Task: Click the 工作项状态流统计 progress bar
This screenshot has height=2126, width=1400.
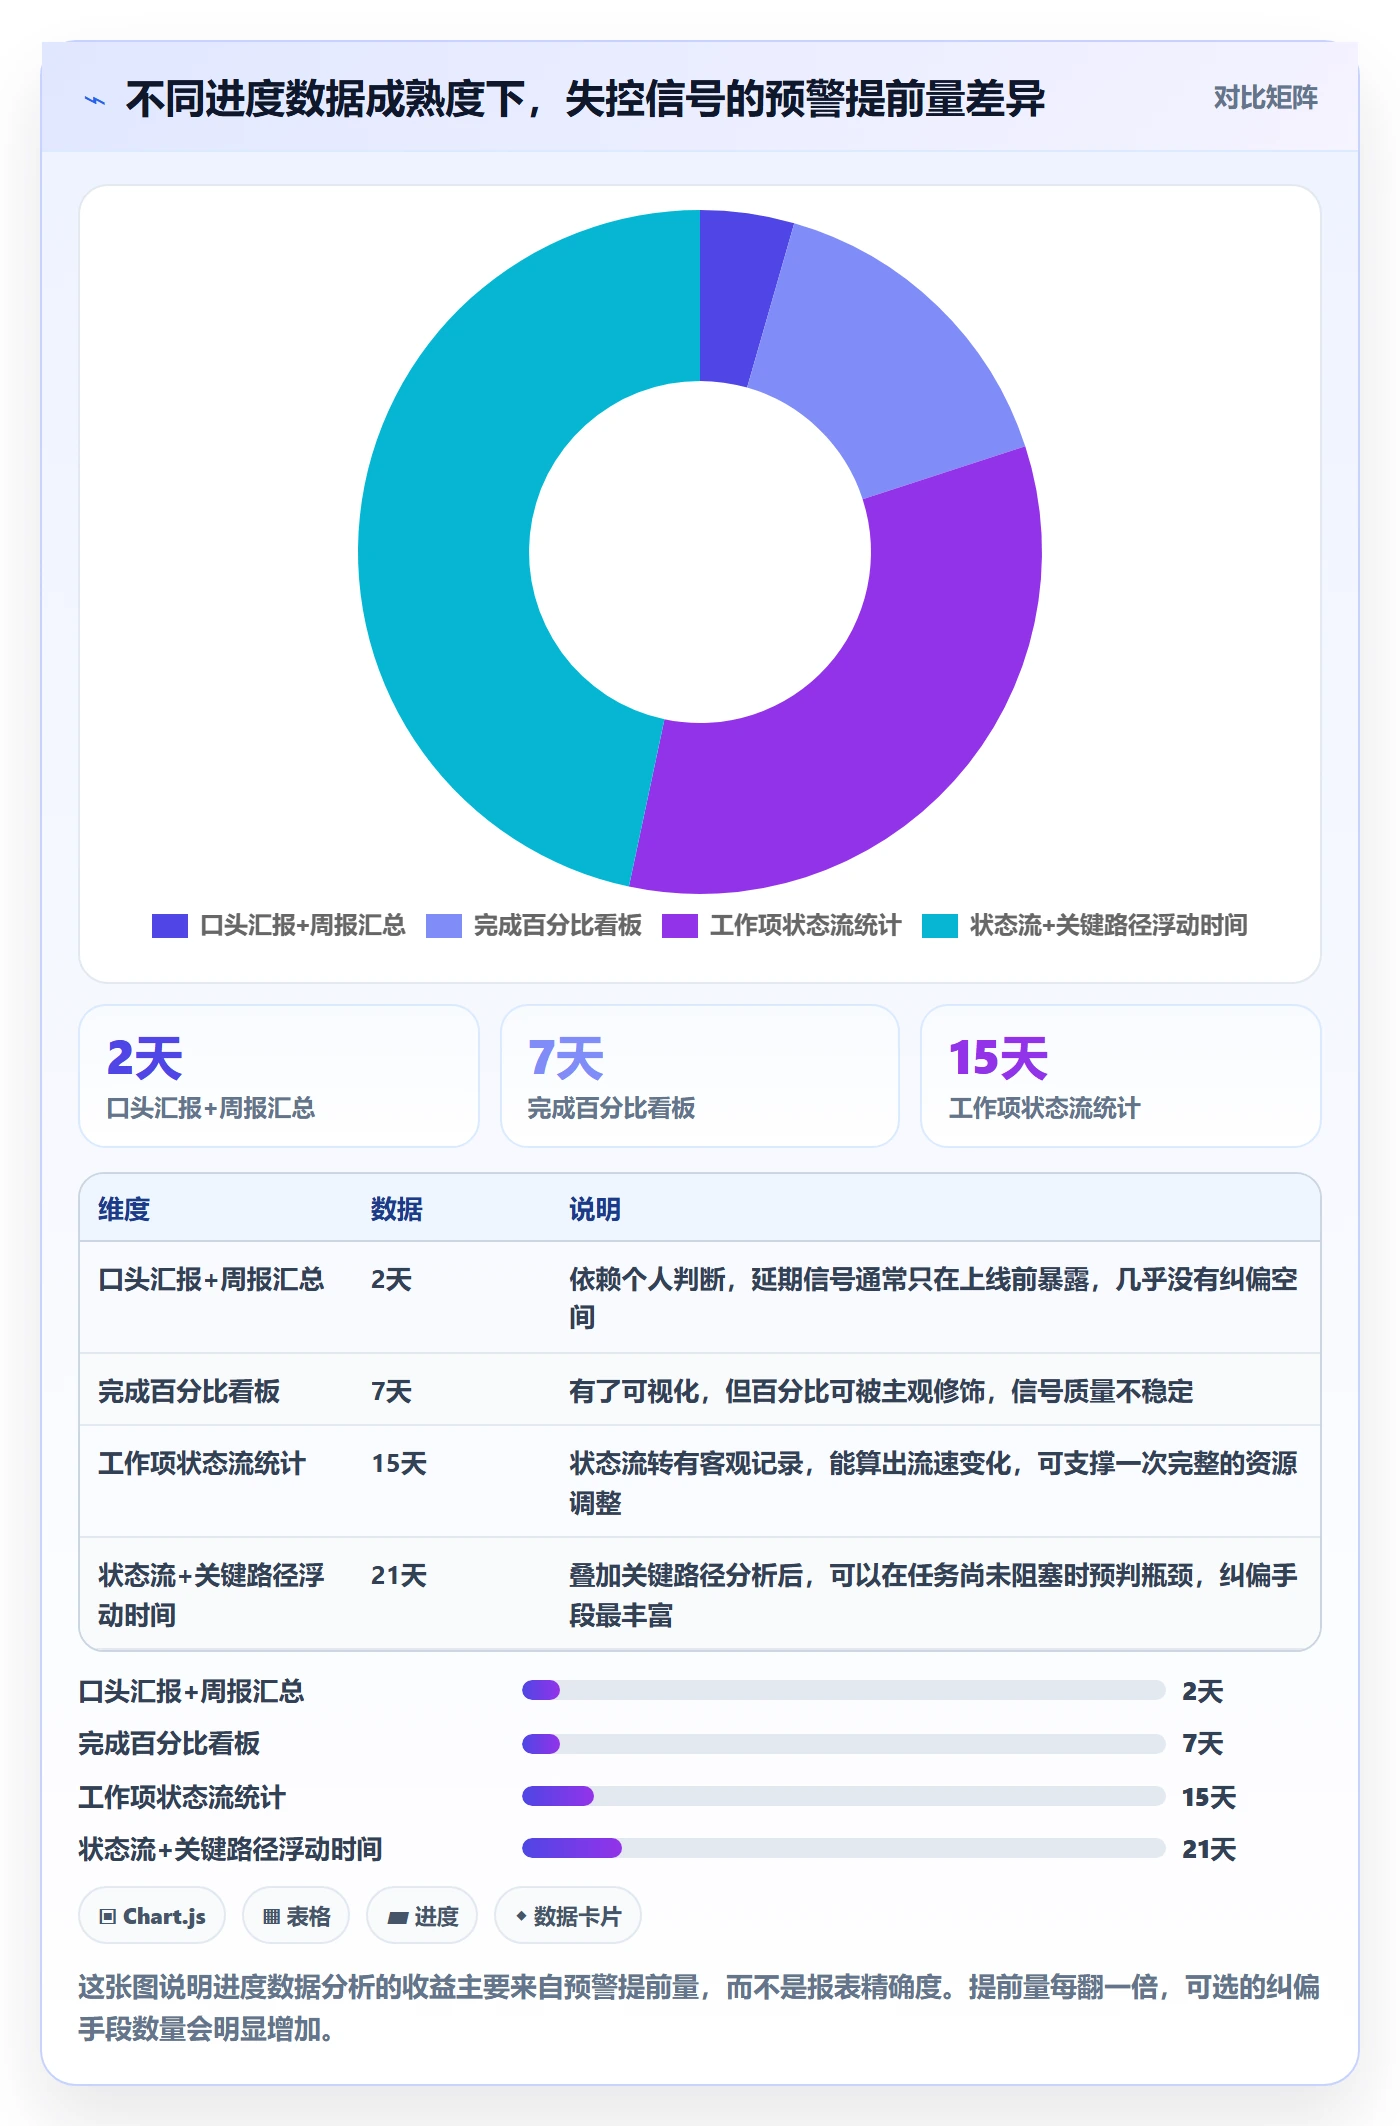Action: tap(844, 1796)
